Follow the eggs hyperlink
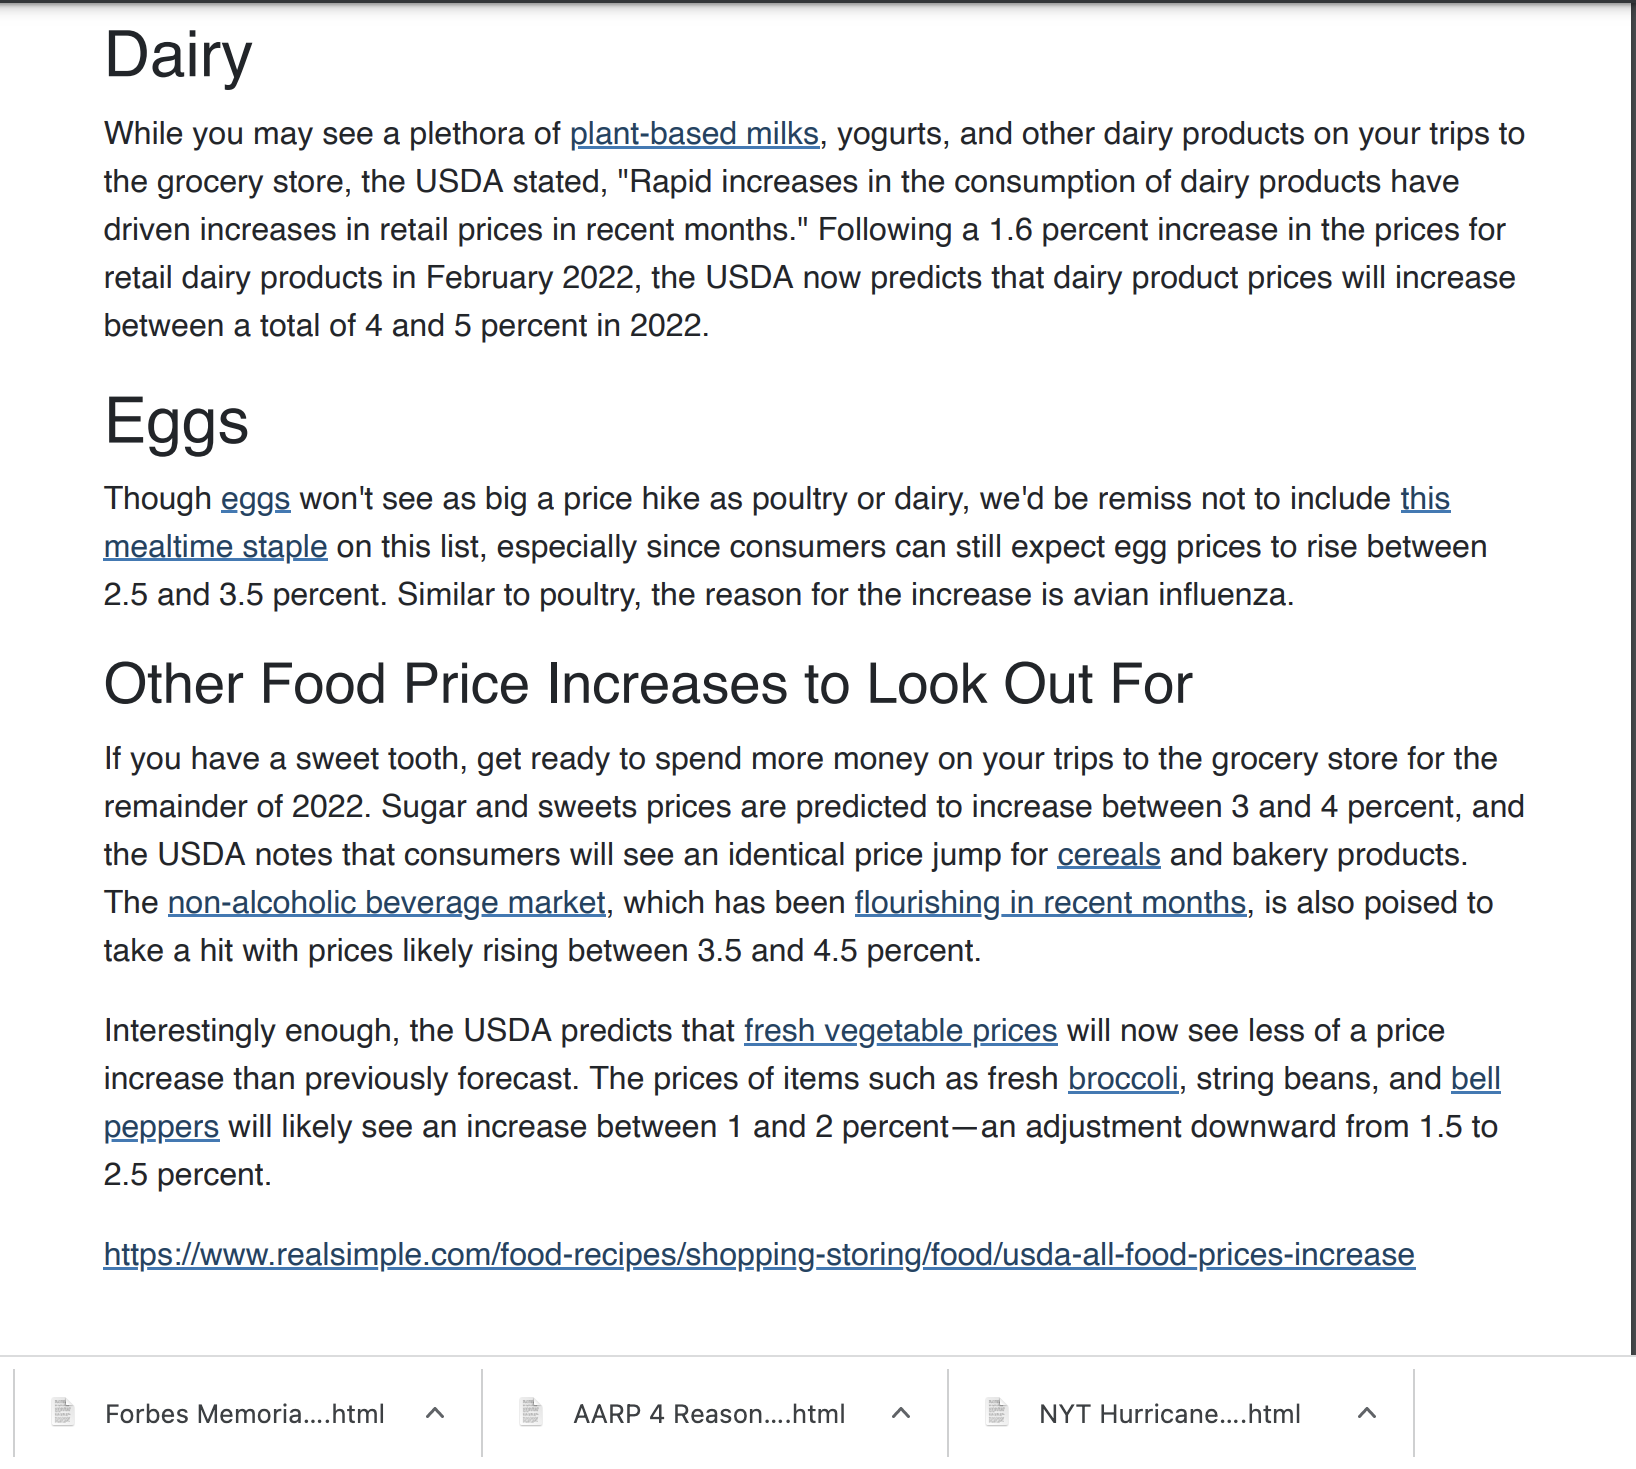This screenshot has height=1469, width=1636. [x=255, y=498]
